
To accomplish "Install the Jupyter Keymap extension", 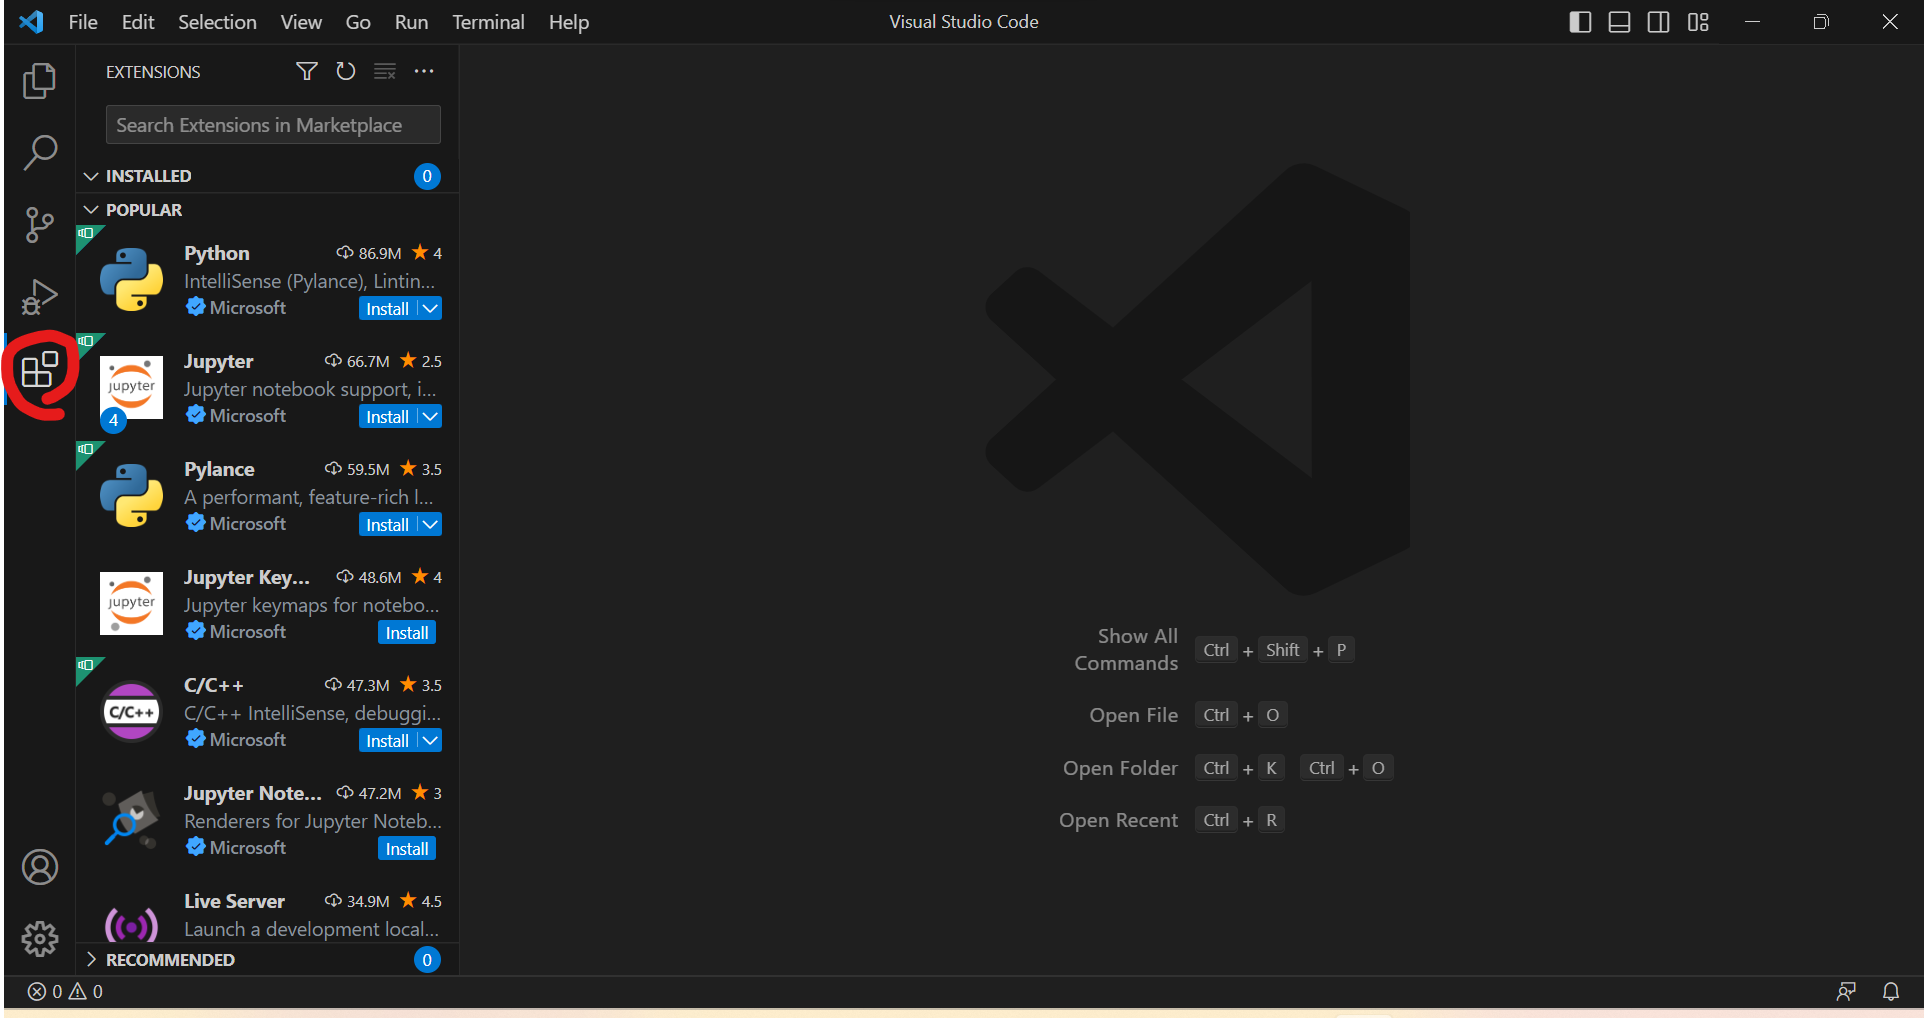I will [x=407, y=632].
